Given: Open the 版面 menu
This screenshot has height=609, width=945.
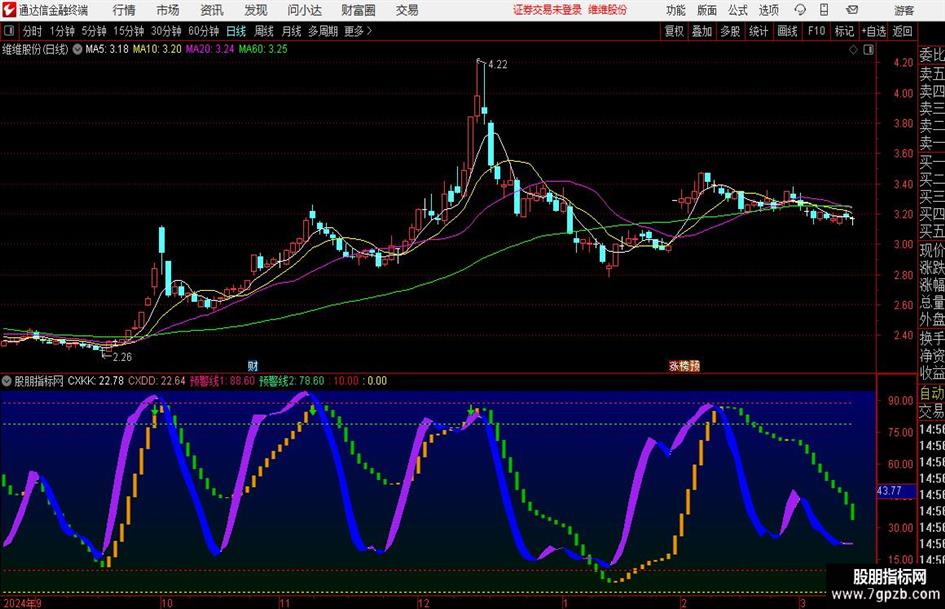Looking at the screenshot, I should pyautogui.click(x=706, y=10).
